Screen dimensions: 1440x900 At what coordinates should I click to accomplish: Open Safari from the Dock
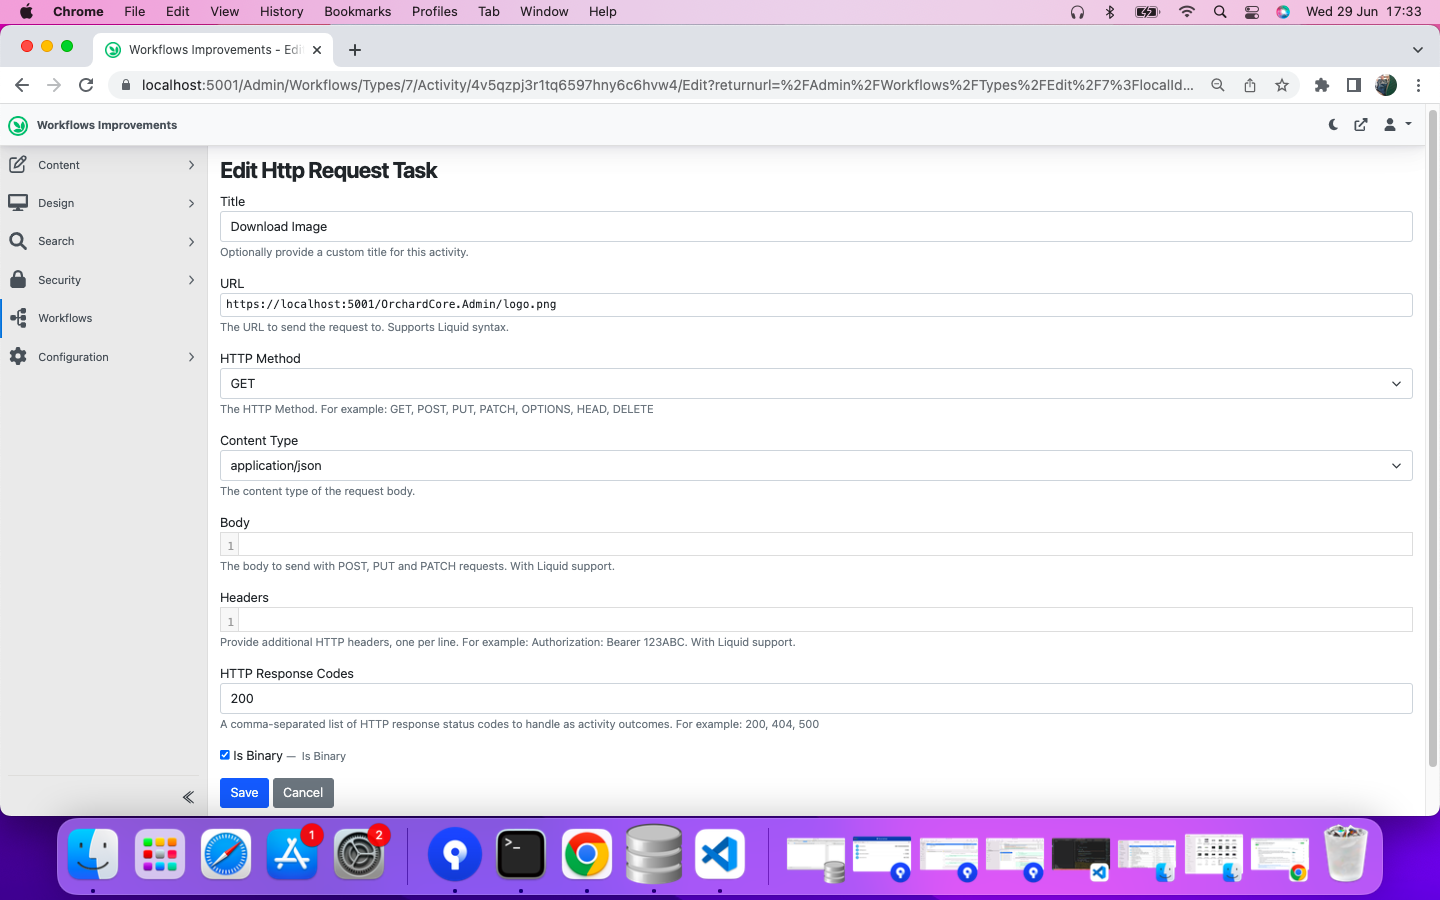point(226,854)
